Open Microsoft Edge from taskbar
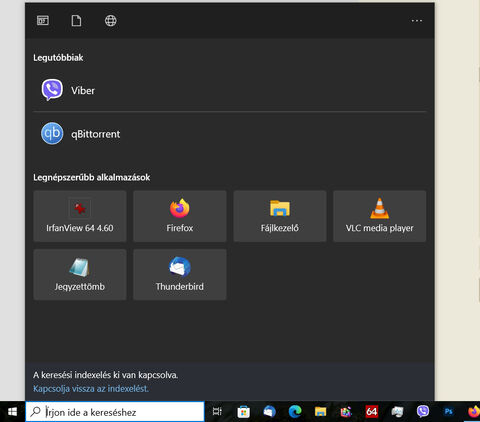 click(x=295, y=412)
